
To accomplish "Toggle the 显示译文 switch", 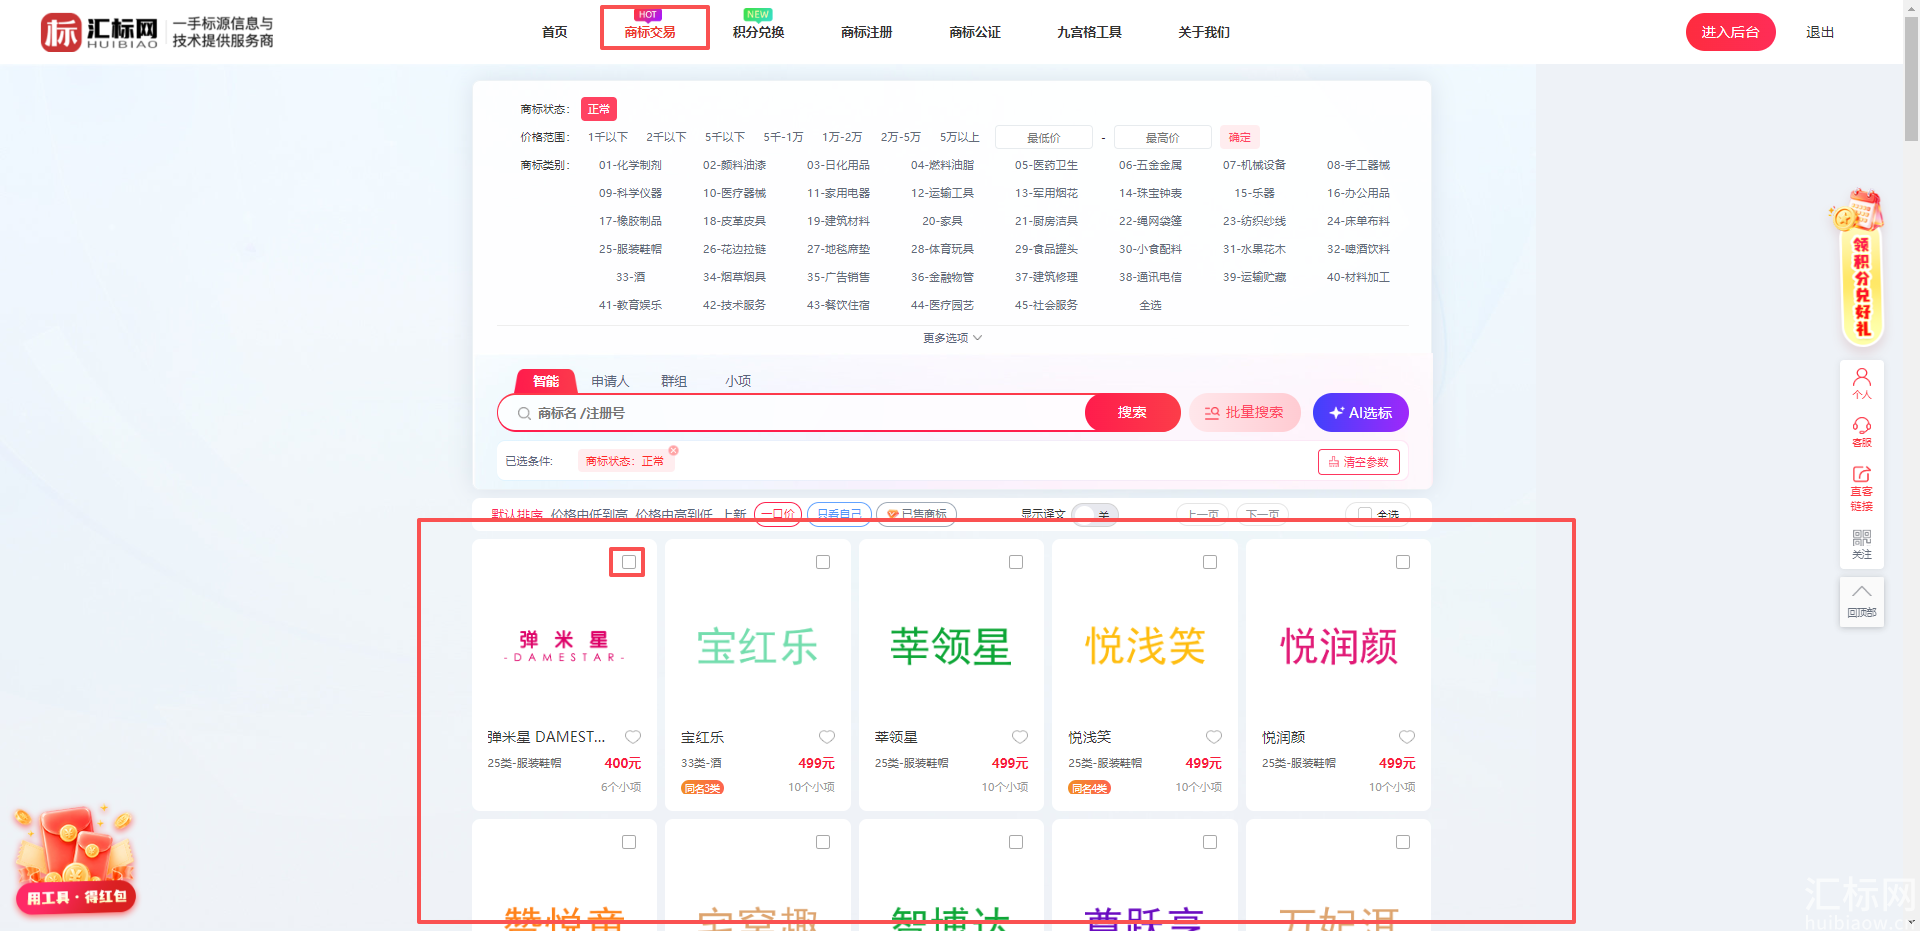I will [x=1094, y=514].
